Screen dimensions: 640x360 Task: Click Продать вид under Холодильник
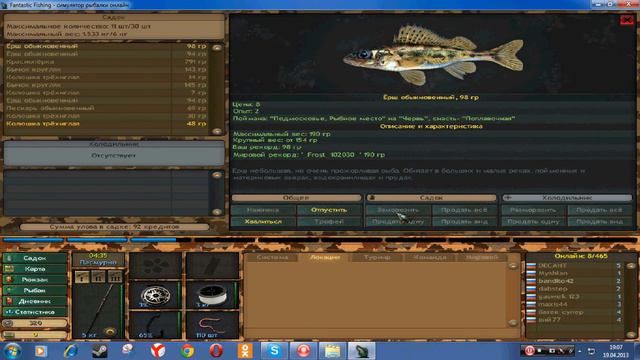[x=599, y=221]
